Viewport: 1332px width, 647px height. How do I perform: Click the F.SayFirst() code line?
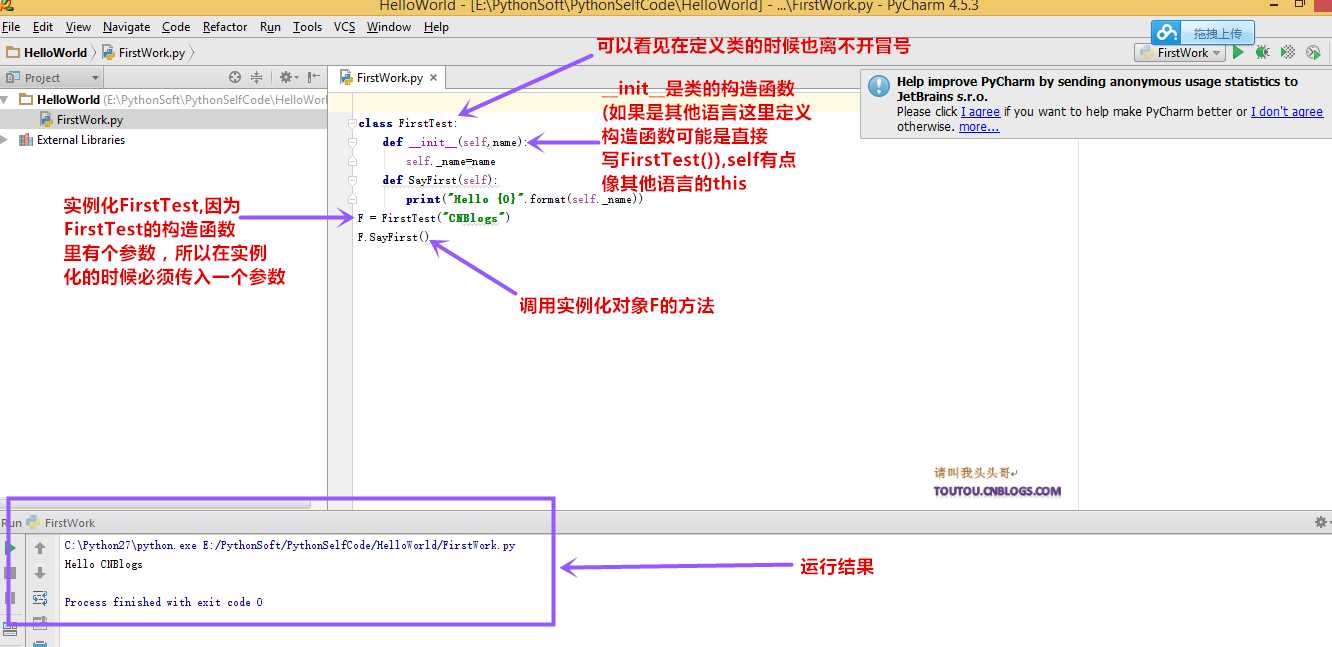(x=393, y=237)
